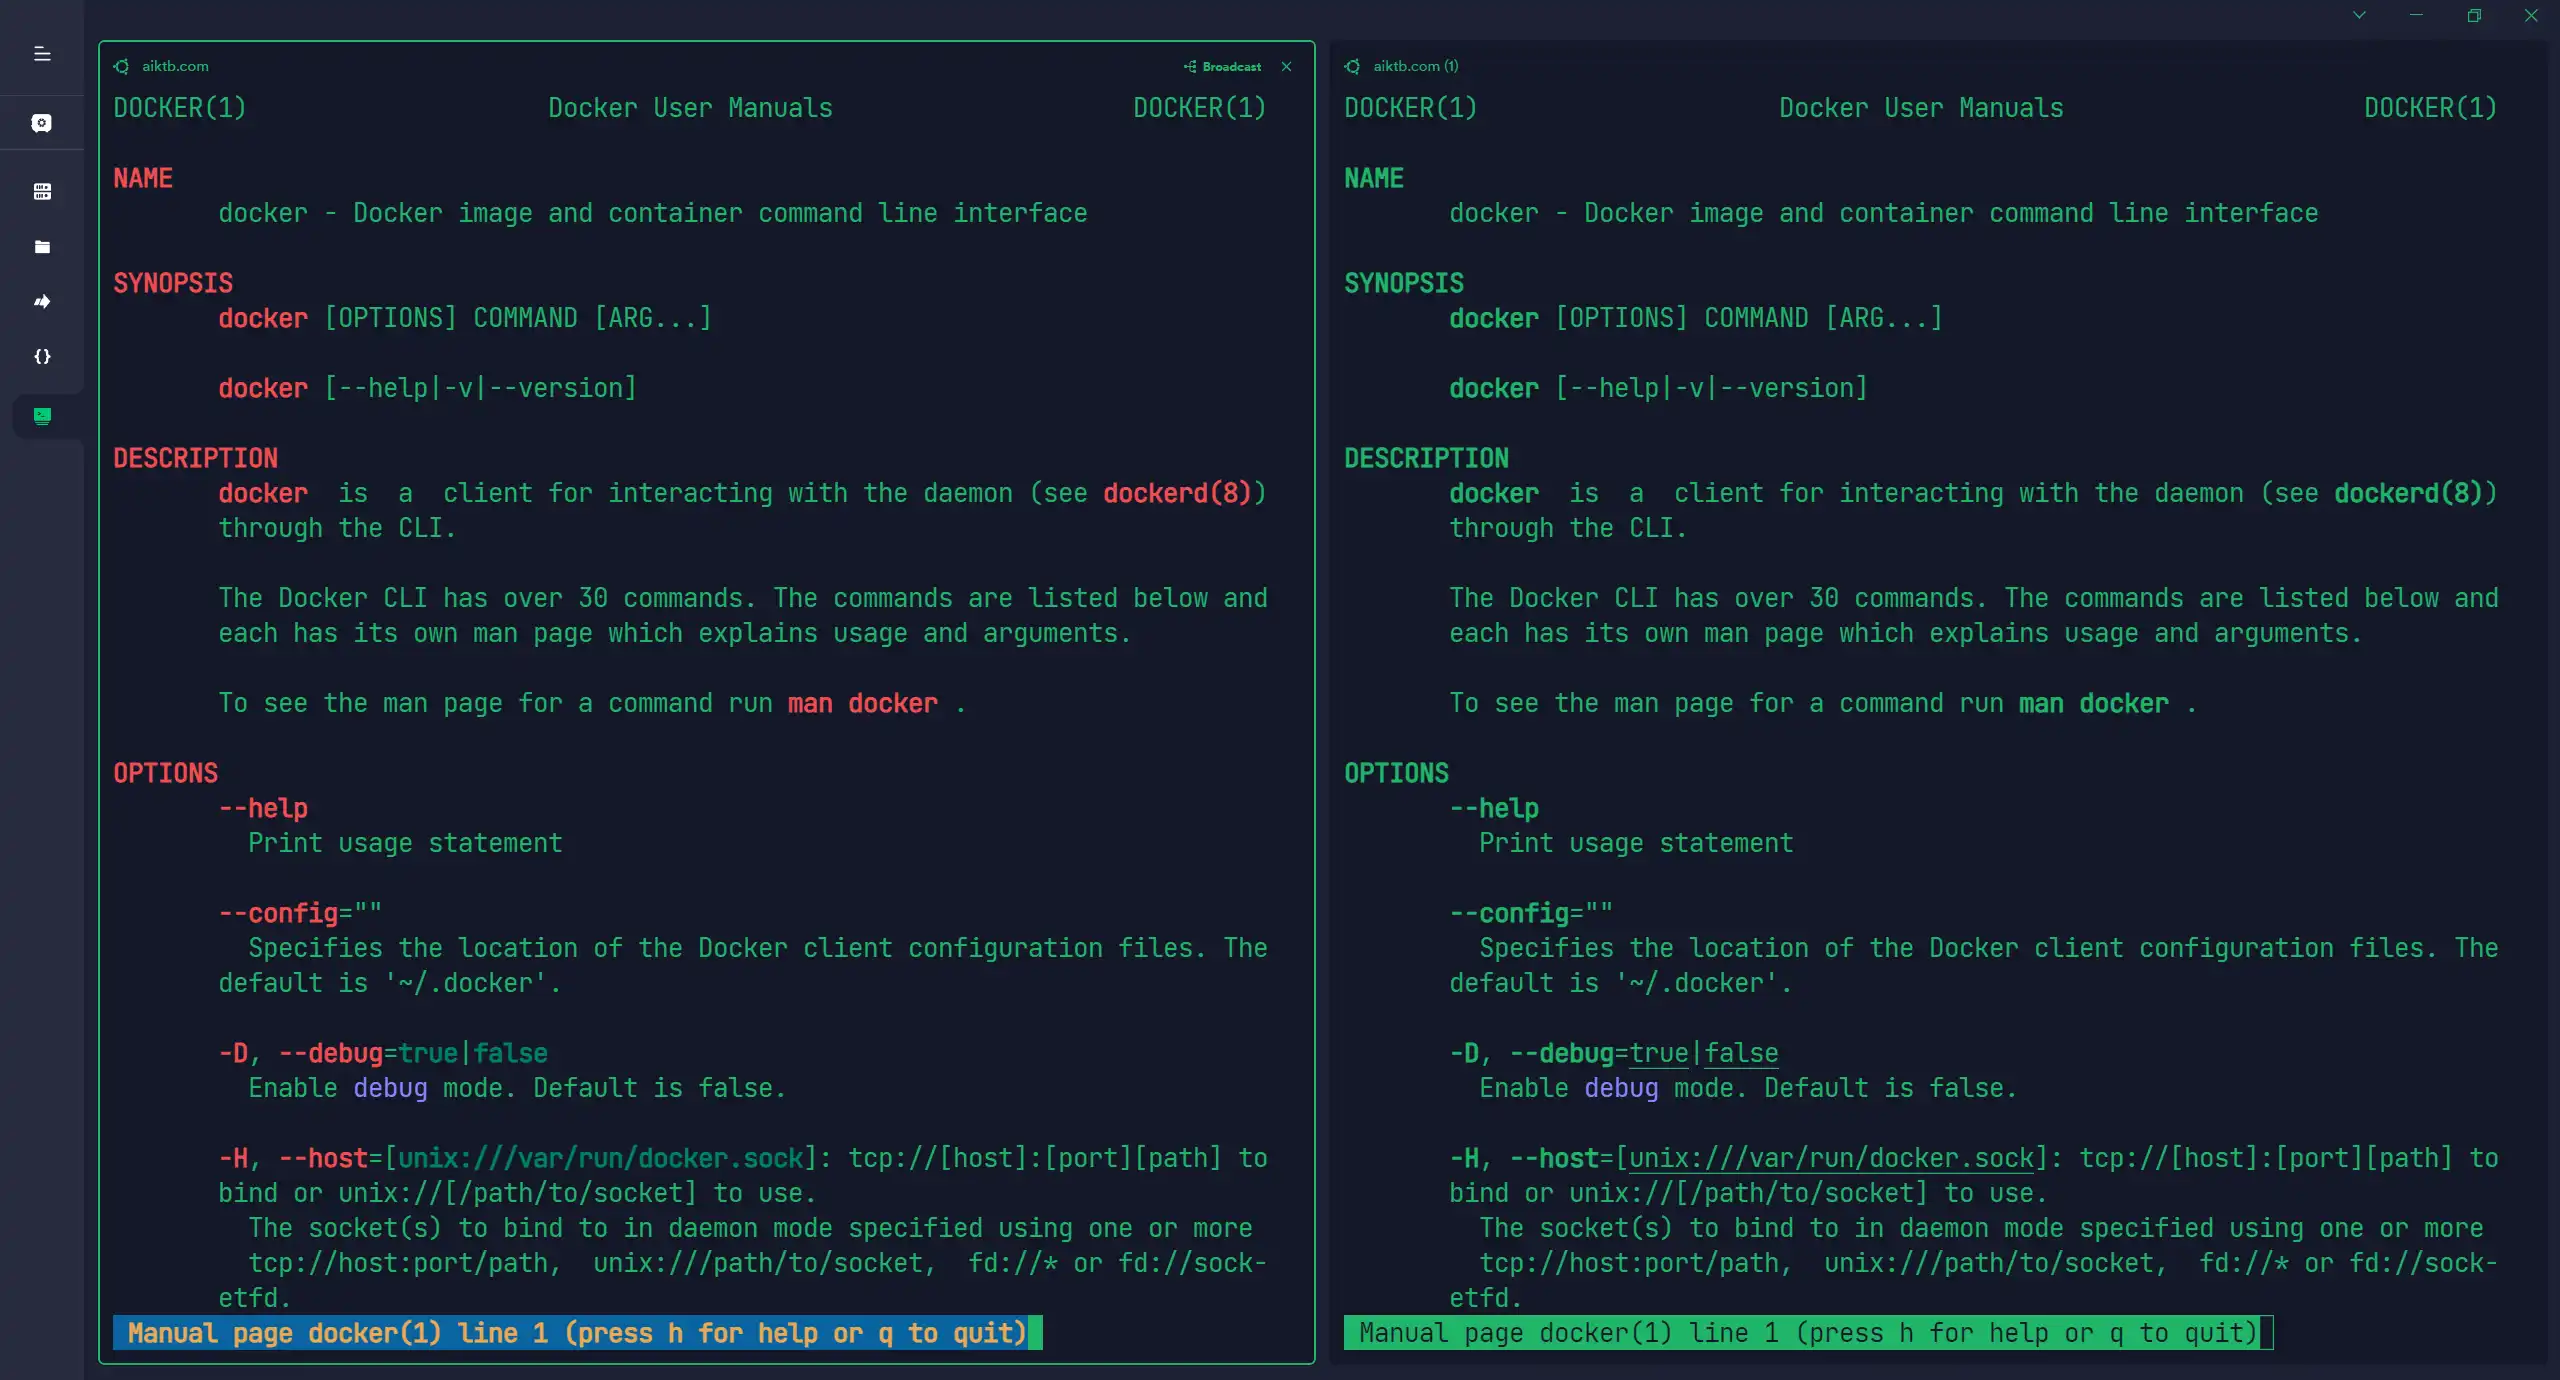This screenshot has height=1380, width=2560.
Task: Click 'man docker' command in left pane
Action: pyautogui.click(x=863, y=704)
